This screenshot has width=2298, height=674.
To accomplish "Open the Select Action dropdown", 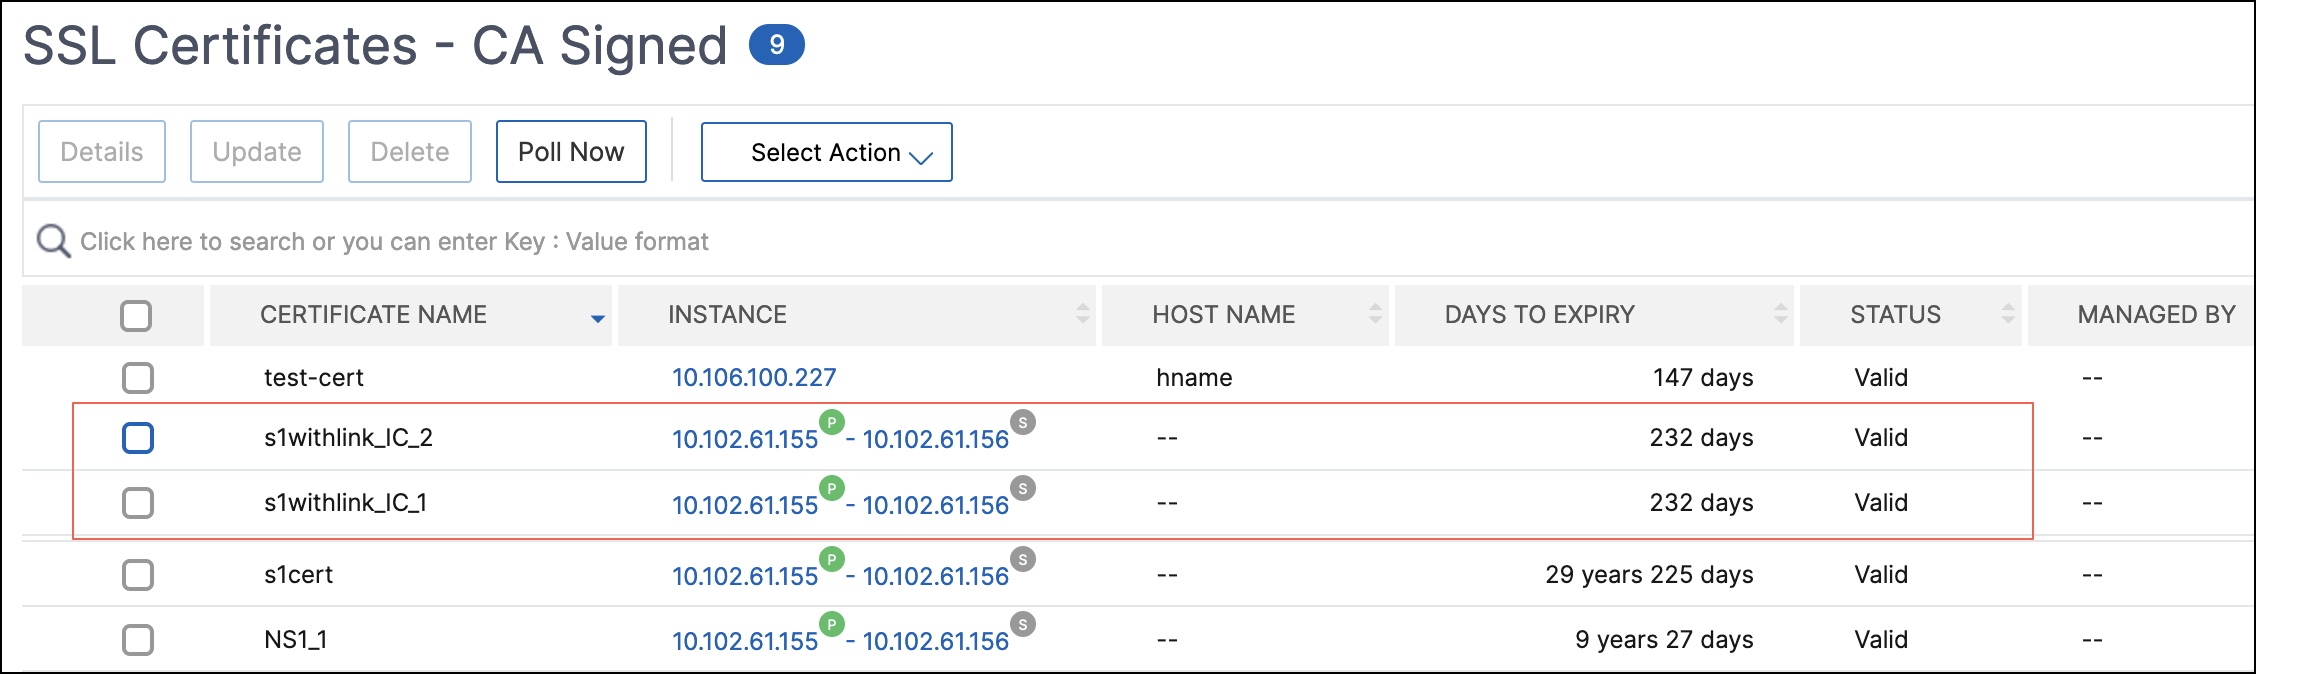I will [827, 152].
